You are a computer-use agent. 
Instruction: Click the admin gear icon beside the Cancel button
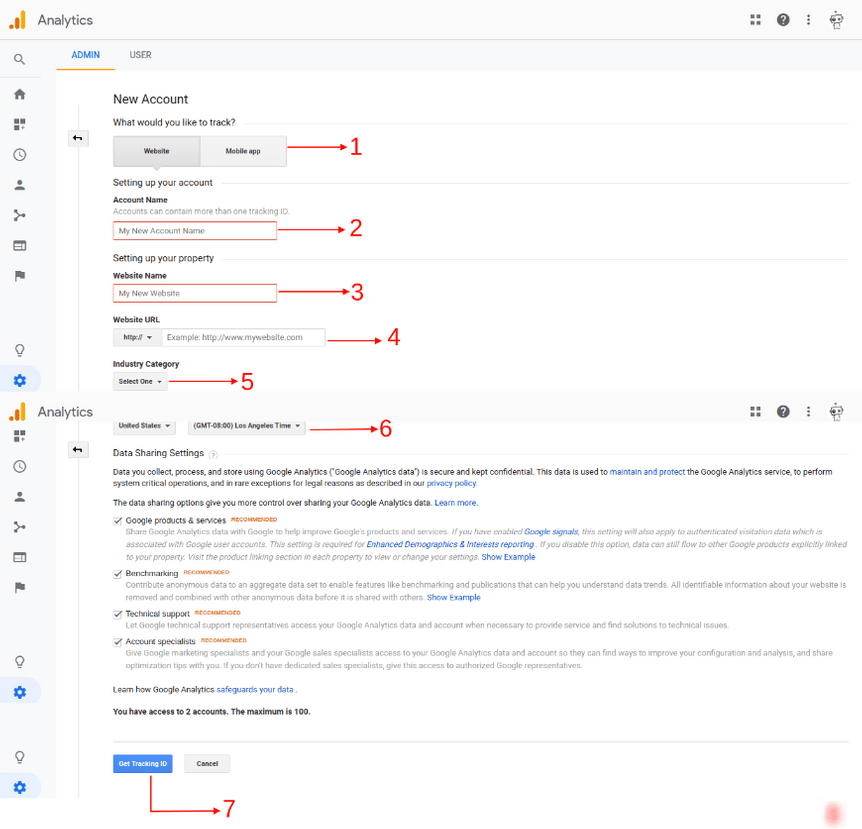click(19, 787)
